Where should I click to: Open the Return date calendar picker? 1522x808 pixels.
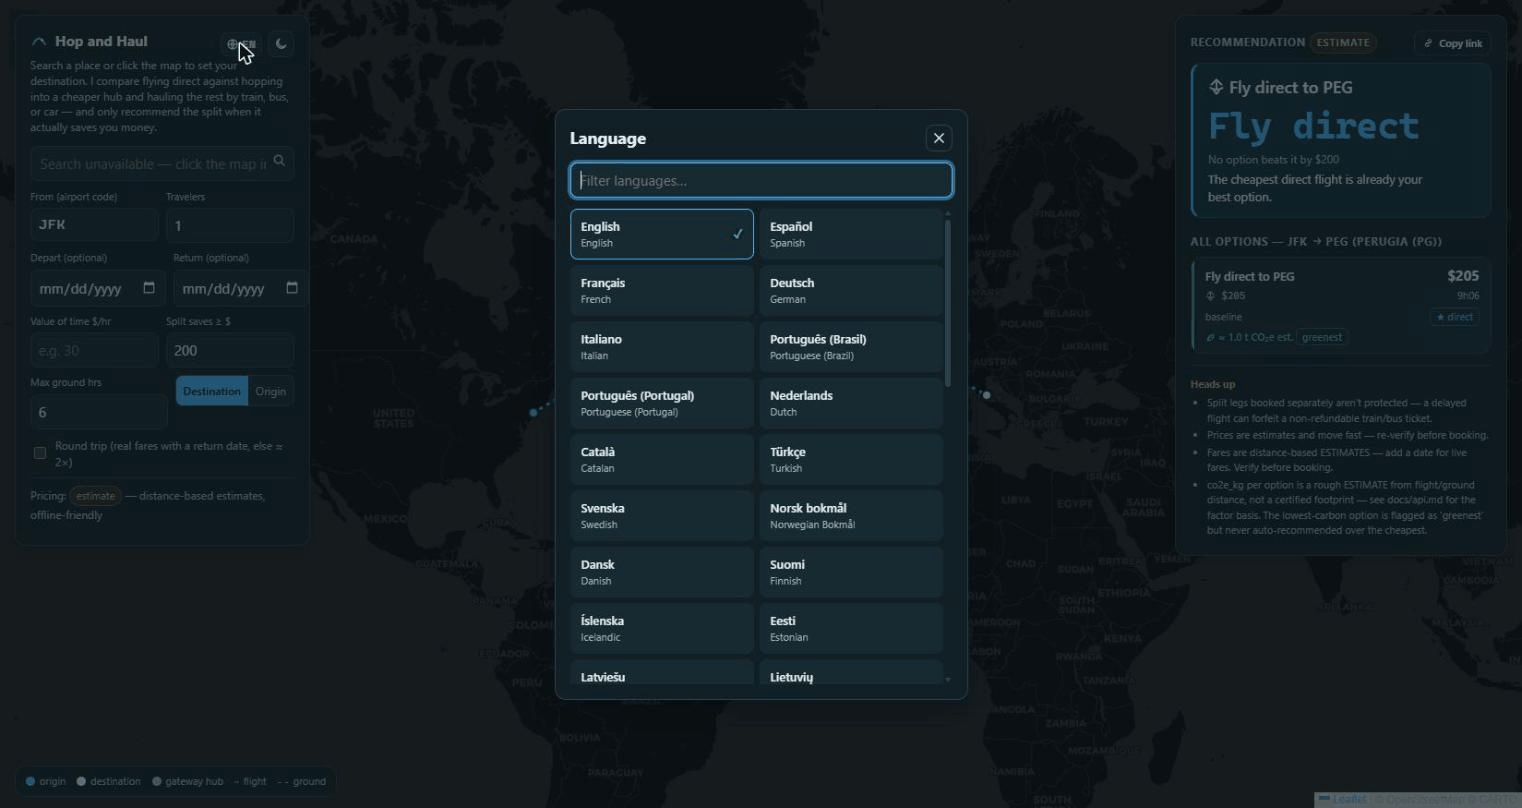pos(292,288)
